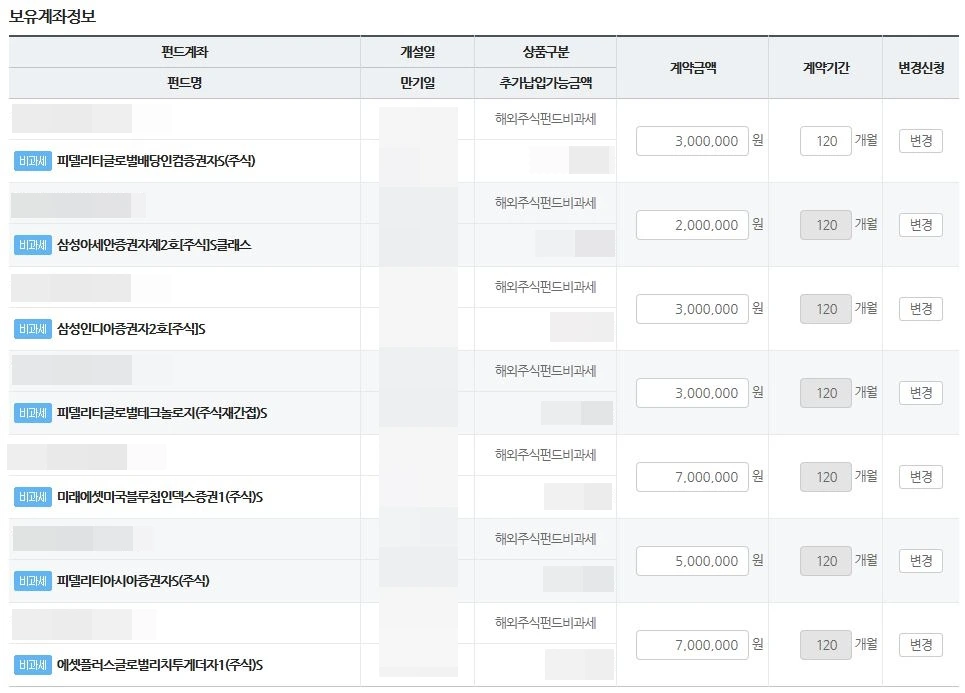The height and width of the screenshot is (693, 965).
Task: Click 비과세 badge beside 삼성아세안증권자제2호[주식]S클래스
Action: coord(33,245)
